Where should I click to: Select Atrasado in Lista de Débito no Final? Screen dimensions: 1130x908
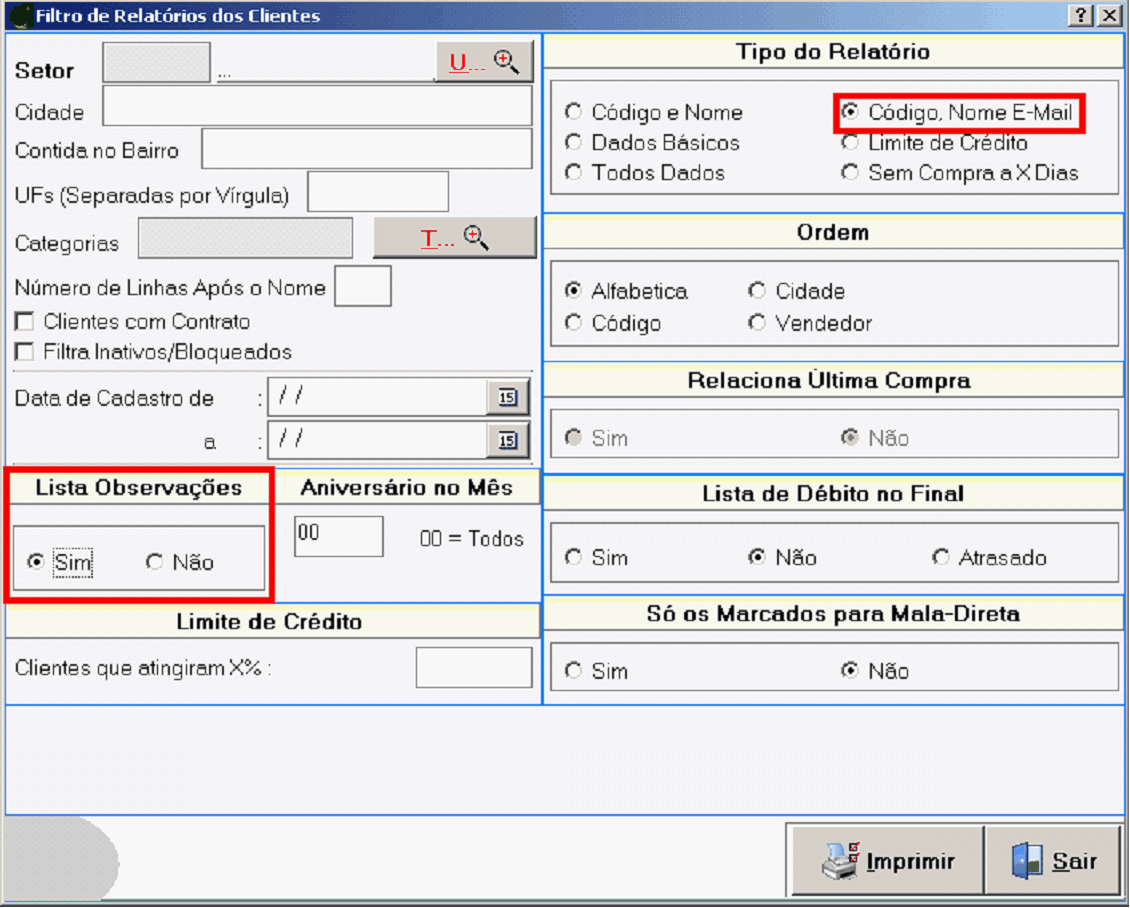pyautogui.click(x=941, y=557)
